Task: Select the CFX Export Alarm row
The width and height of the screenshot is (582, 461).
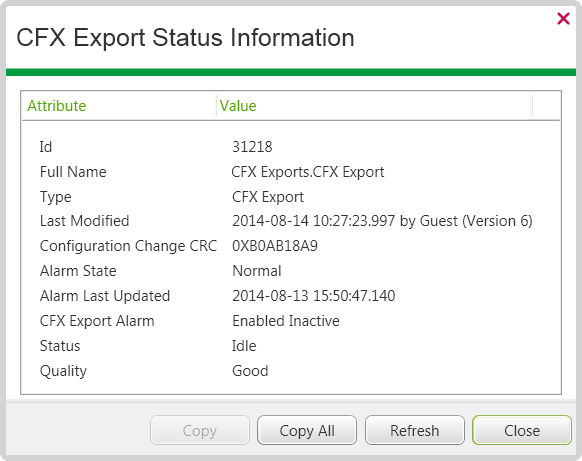Action: (x=291, y=321)
